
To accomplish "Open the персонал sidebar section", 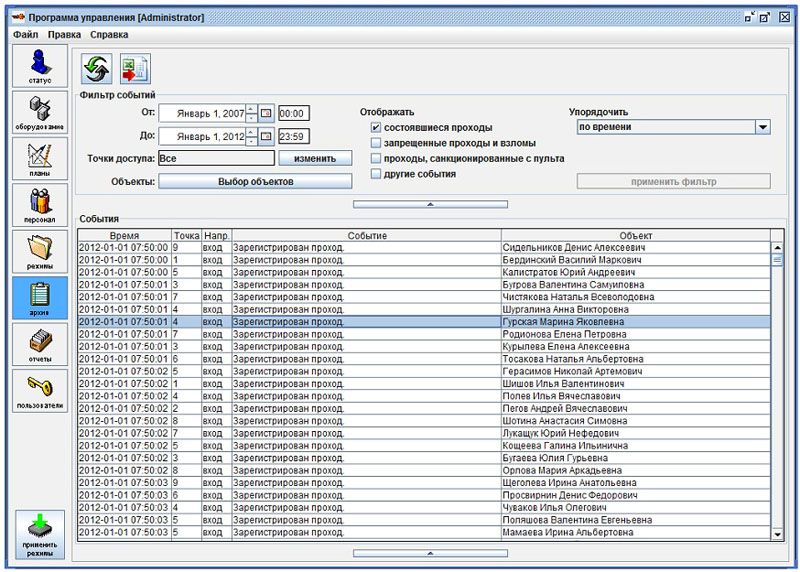I will pos(40,204).
